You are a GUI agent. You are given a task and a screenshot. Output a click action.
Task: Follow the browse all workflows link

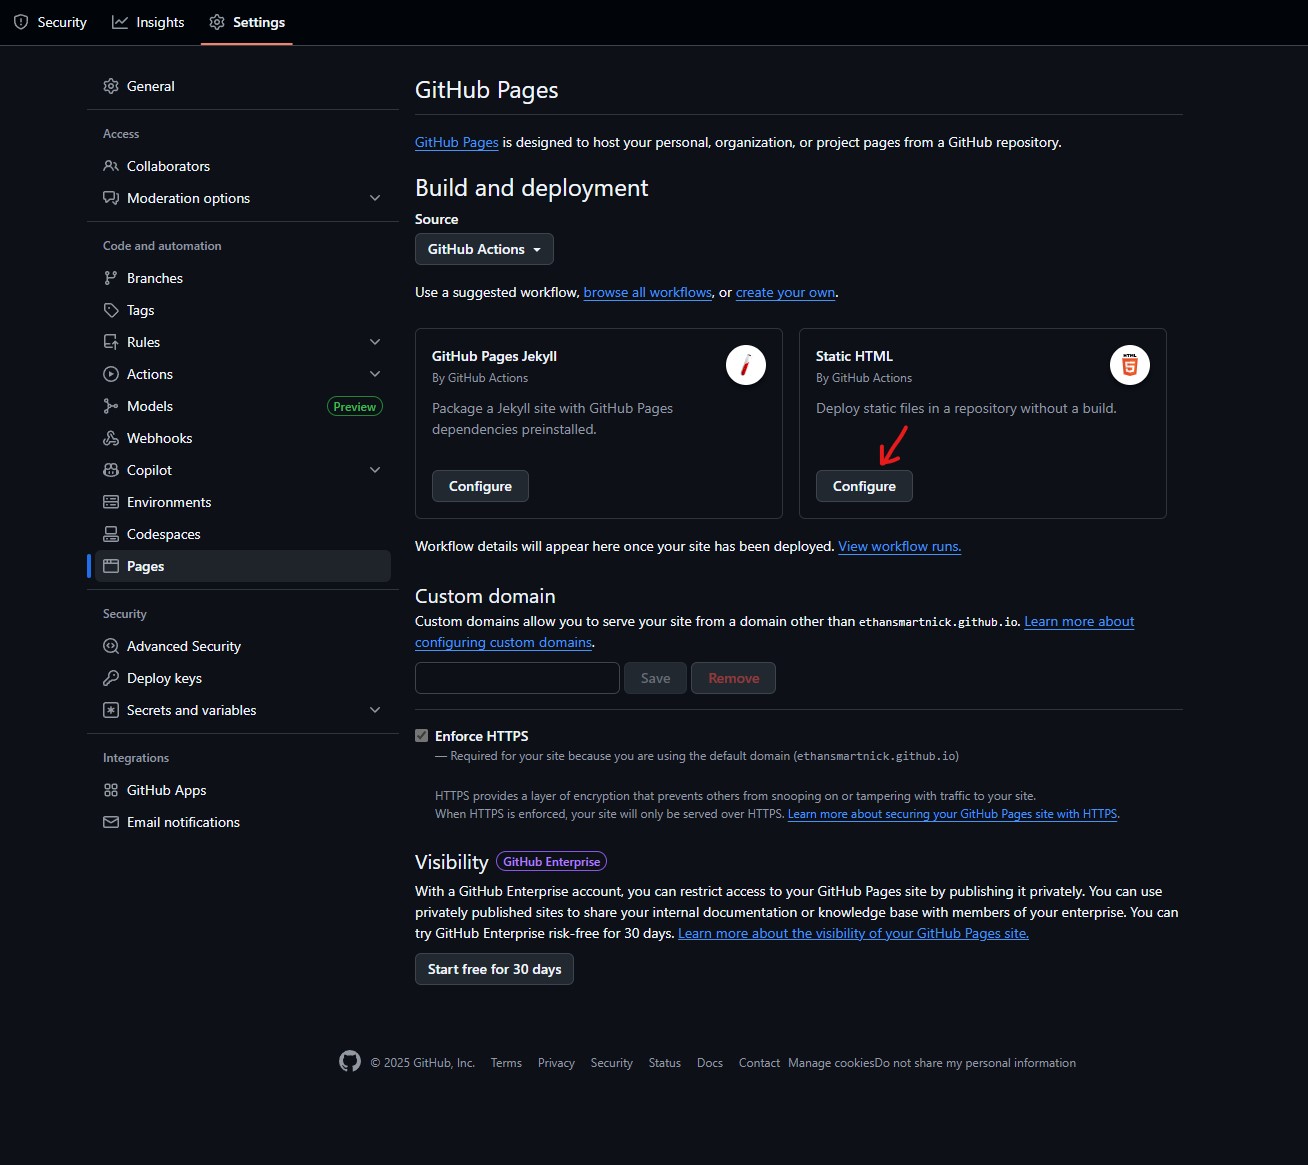(x=648, y=293)
